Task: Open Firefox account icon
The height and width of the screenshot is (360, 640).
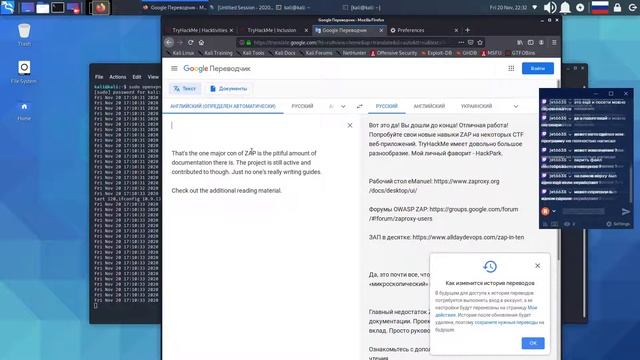Action: pos(541,42)
